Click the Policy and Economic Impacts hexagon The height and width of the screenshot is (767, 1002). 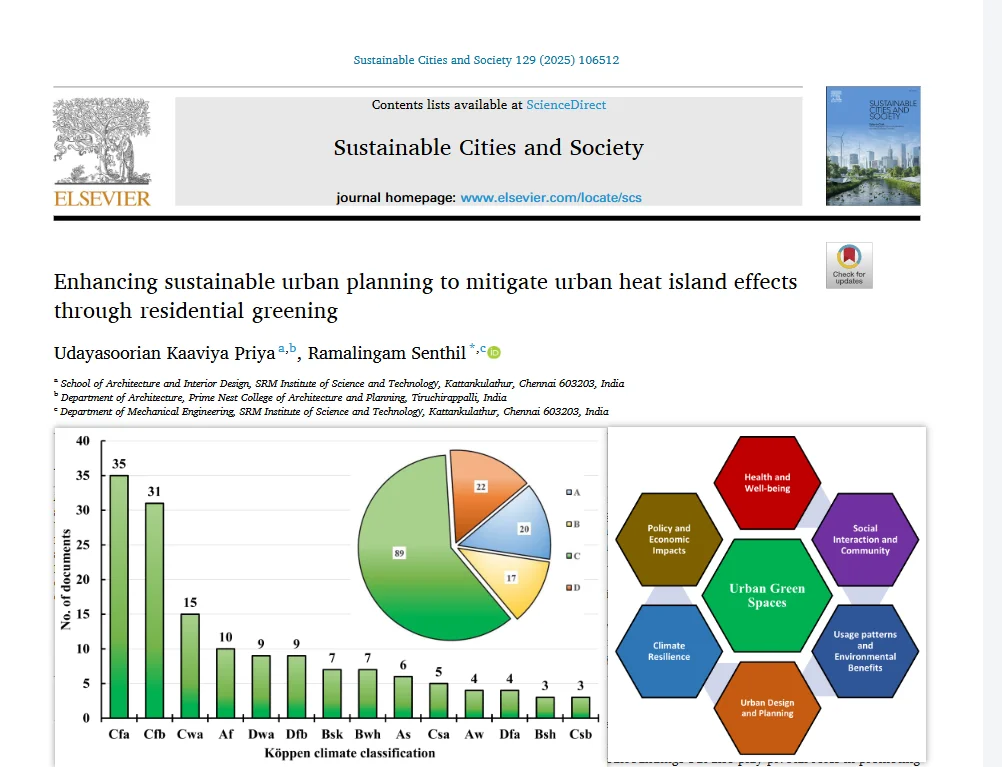(x=668, y=539)
